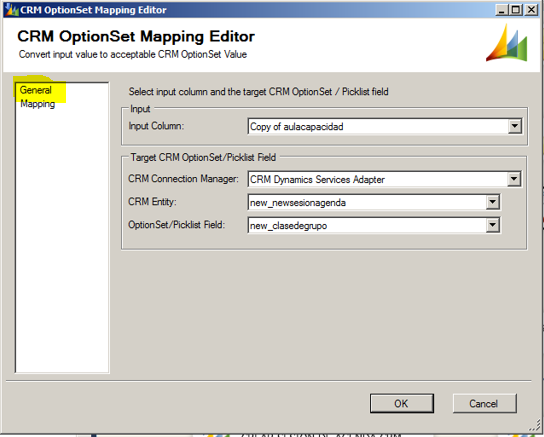Minimize the Mapping Editor window
The width and height of the screenshot is (544, 437).
pyautogui.click(x=501, y=10)
